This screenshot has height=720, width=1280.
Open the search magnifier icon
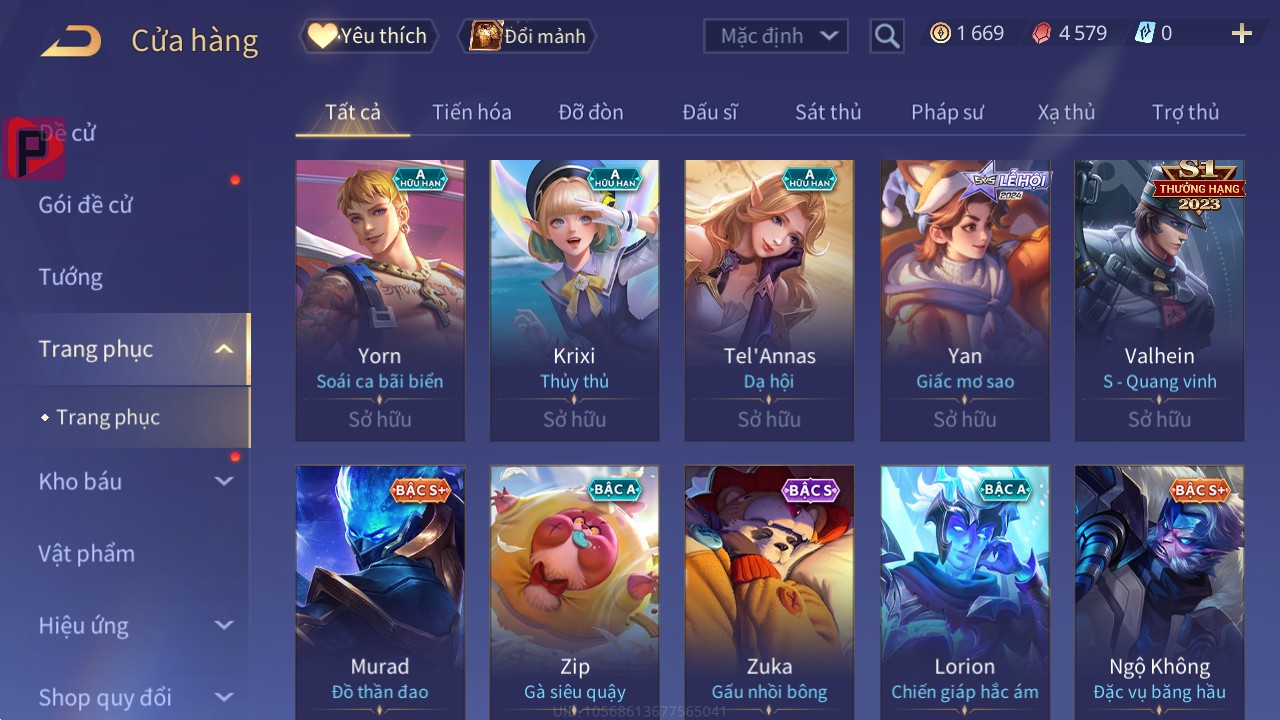887,36
